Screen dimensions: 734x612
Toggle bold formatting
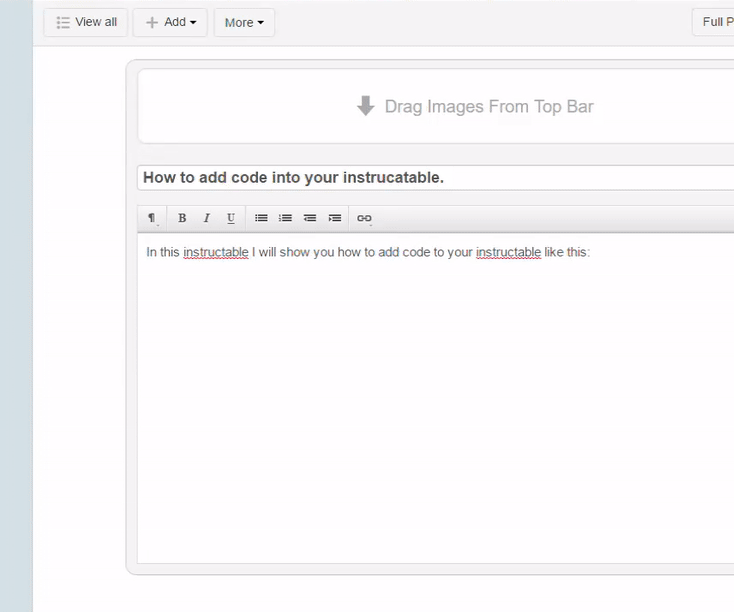coord(182,218)
